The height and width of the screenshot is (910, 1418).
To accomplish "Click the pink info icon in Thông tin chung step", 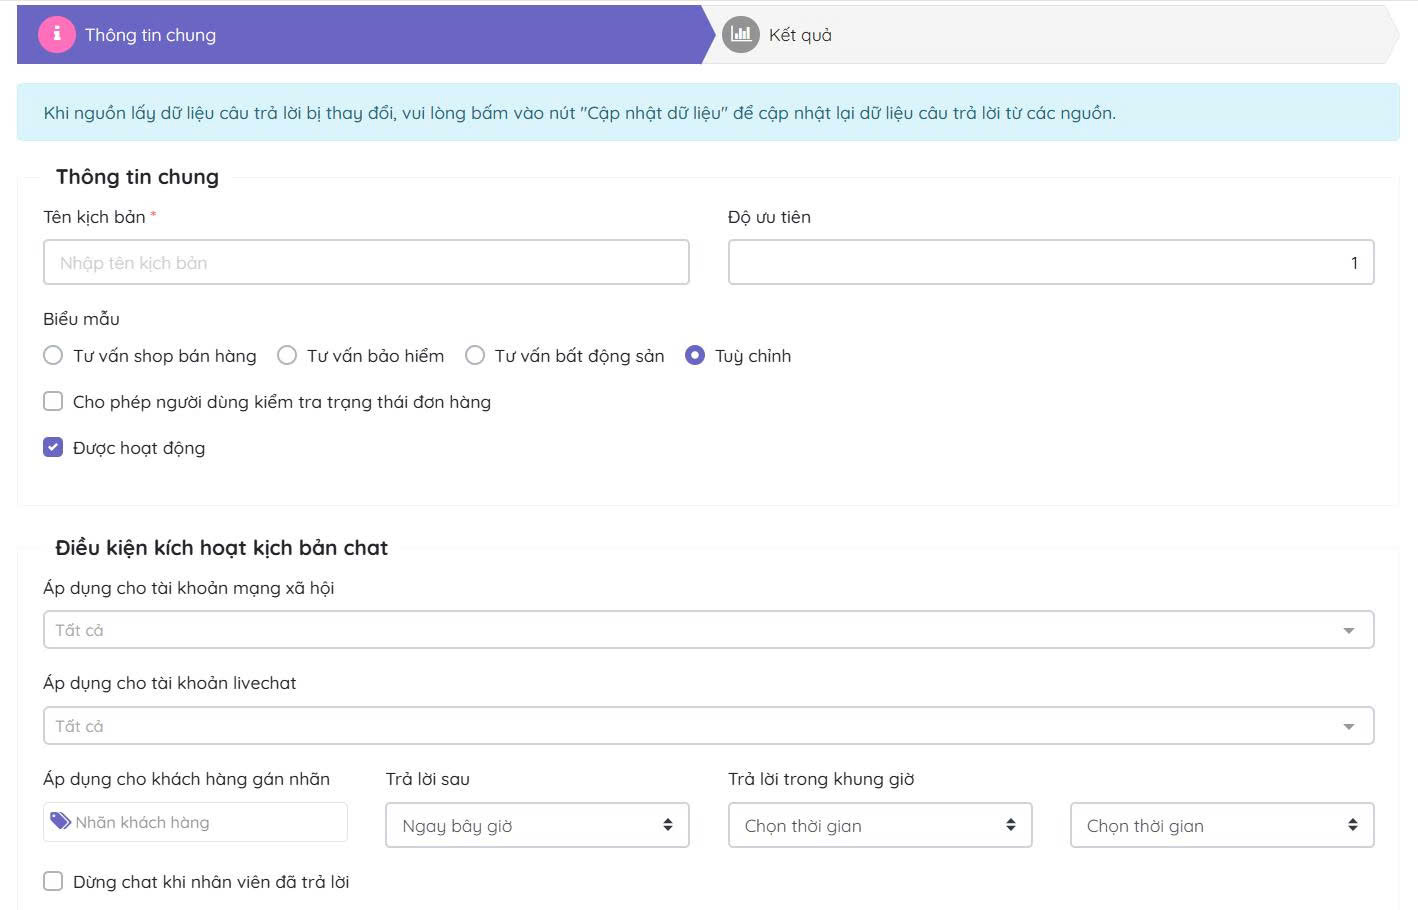I will point(57,34).
